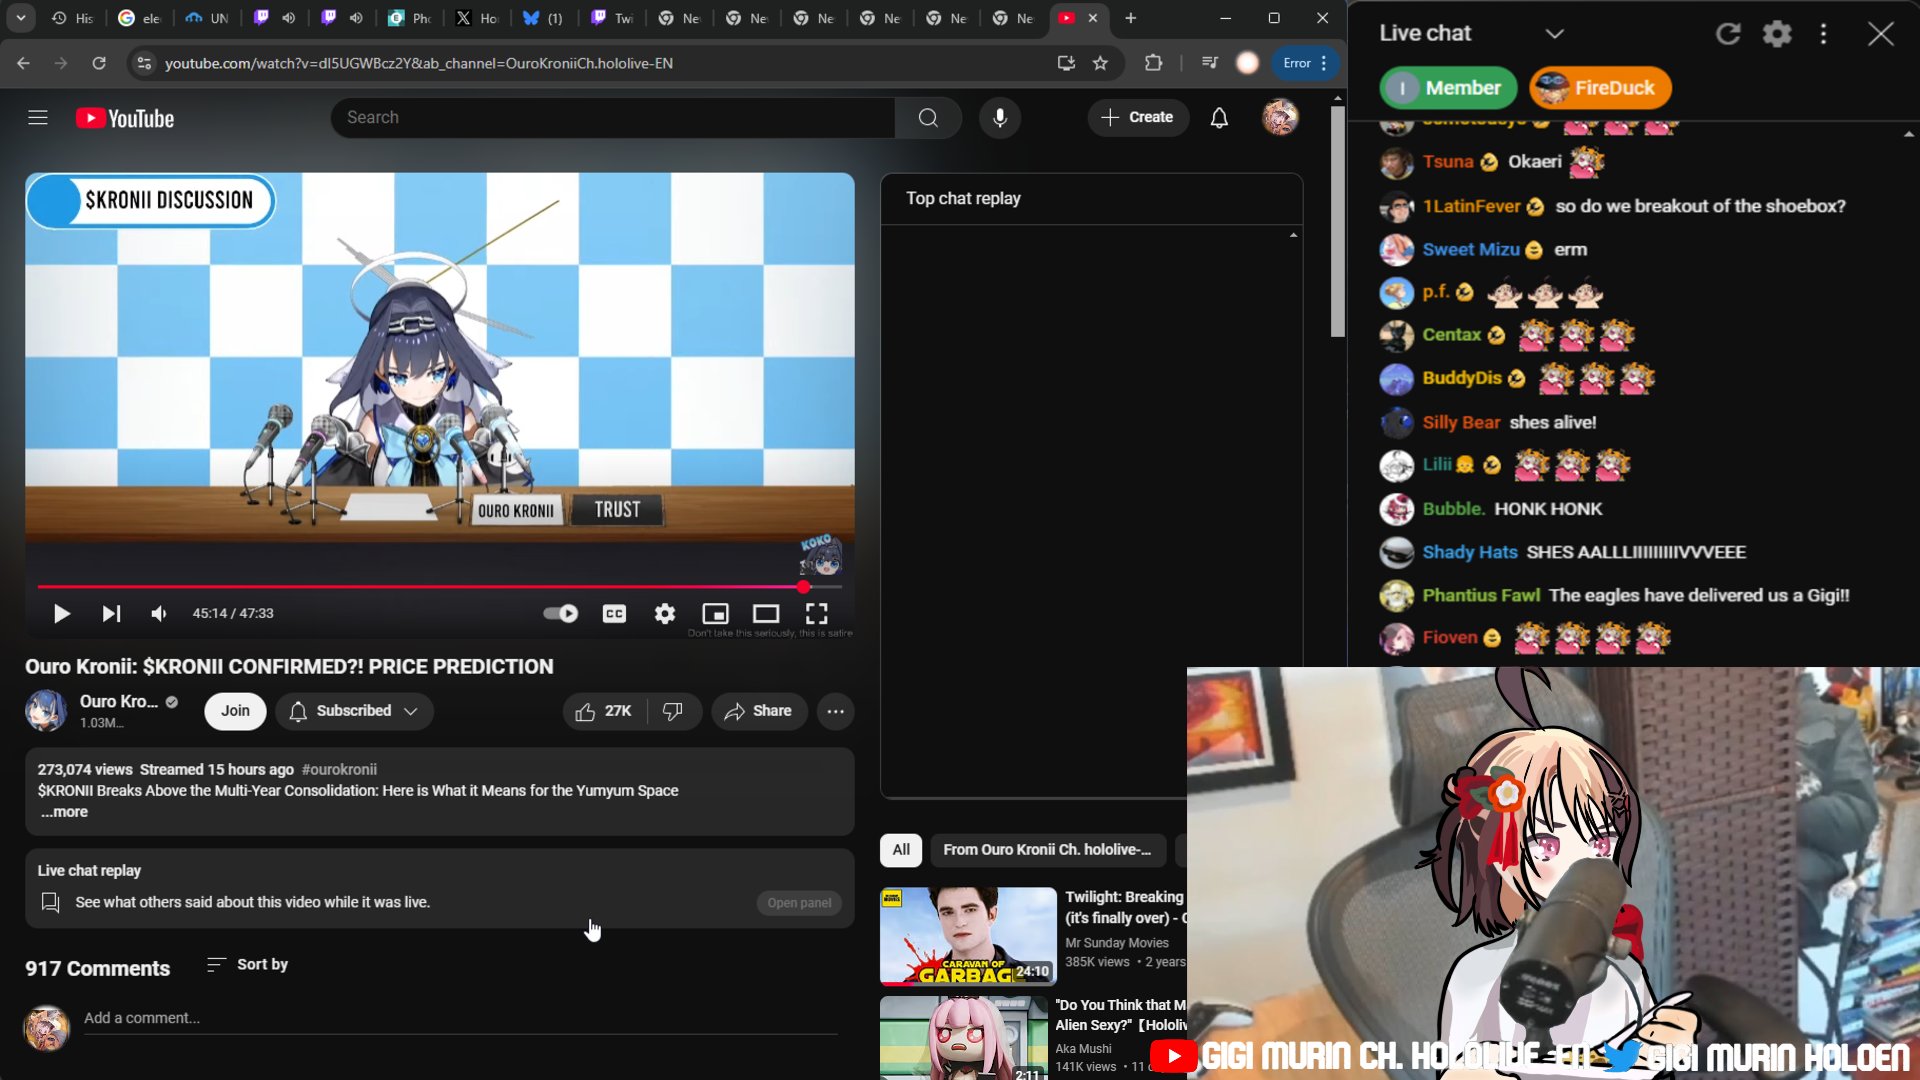Open notifications bell in YouTube header

pos(1219,118)
